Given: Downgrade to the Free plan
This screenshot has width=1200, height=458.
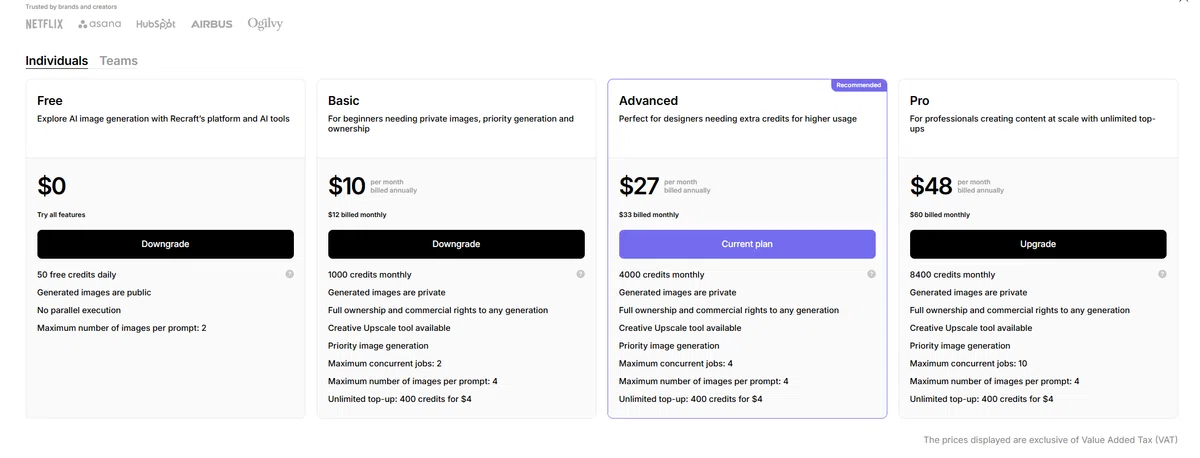Looking at the screenshot, I should pyautogui.click(x=165, y=244).
